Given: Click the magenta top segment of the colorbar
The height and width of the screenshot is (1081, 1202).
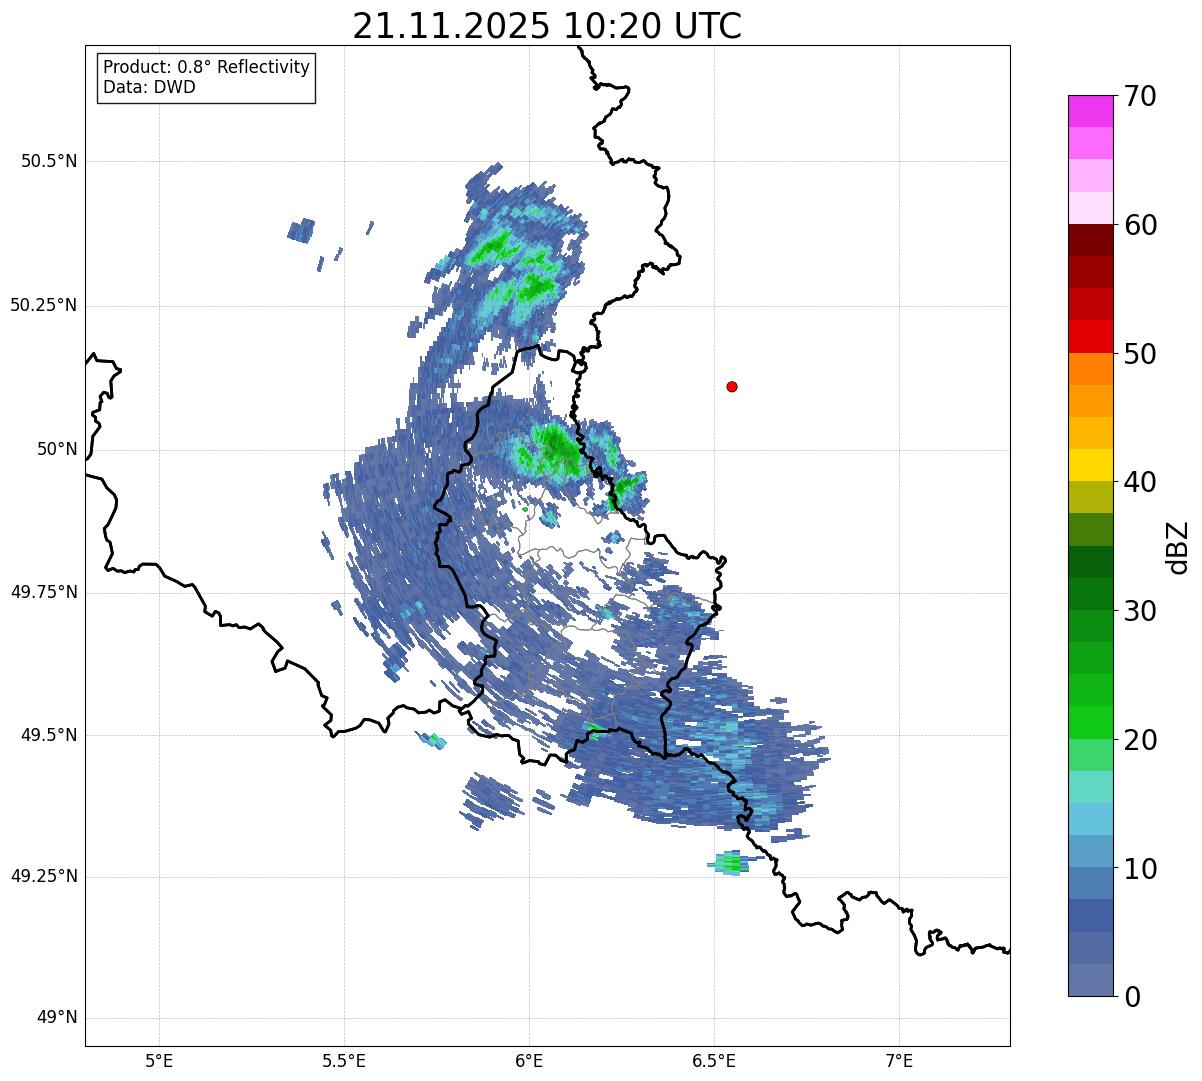Looking at the screenshot, I should [1090, 111].
